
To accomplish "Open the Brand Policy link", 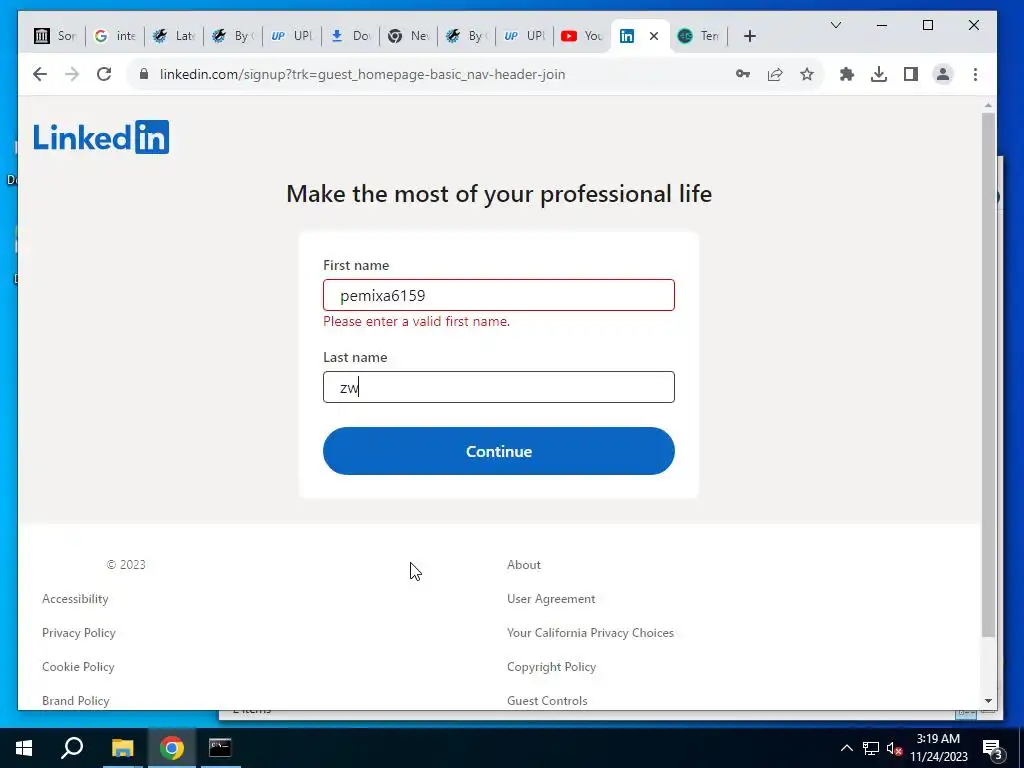I will click(x=76, y=701).
